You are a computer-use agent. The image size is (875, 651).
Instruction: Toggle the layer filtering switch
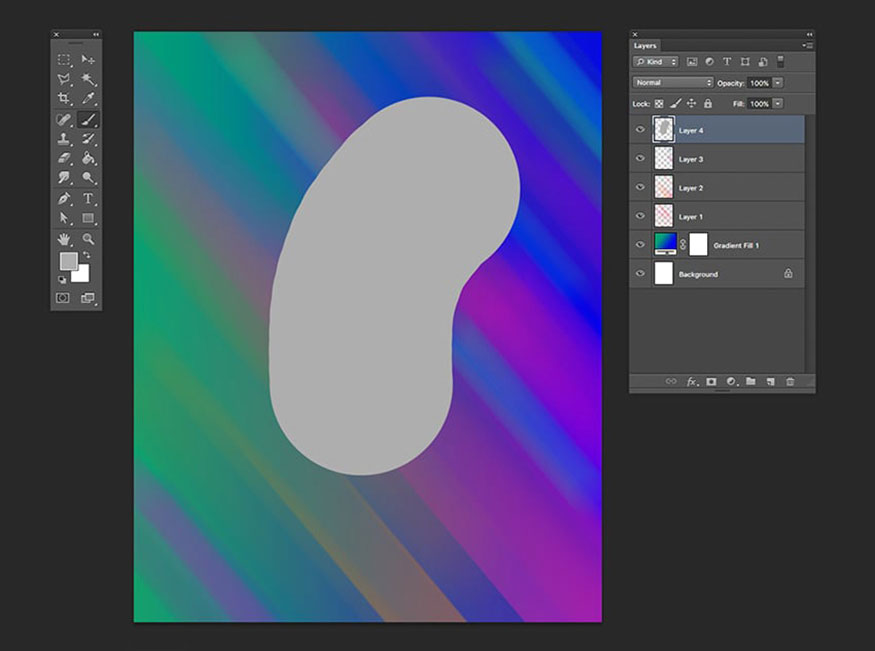pos(781,61)
